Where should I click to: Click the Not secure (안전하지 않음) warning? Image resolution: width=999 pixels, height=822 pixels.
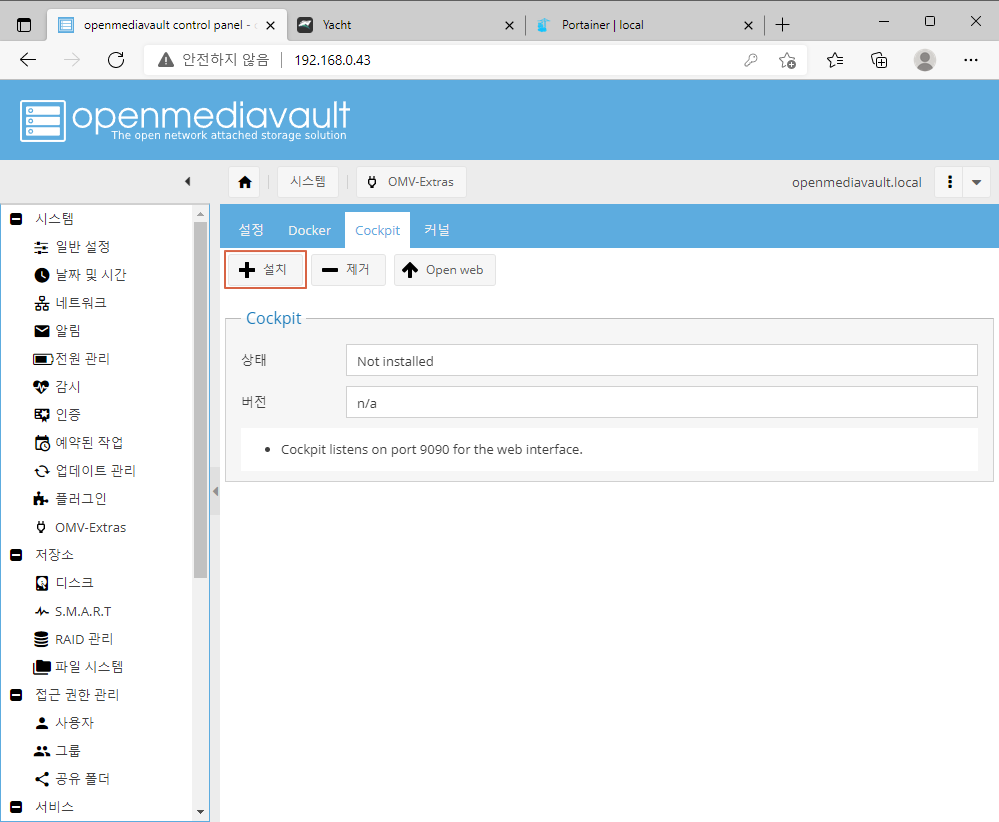click(213, 60)
